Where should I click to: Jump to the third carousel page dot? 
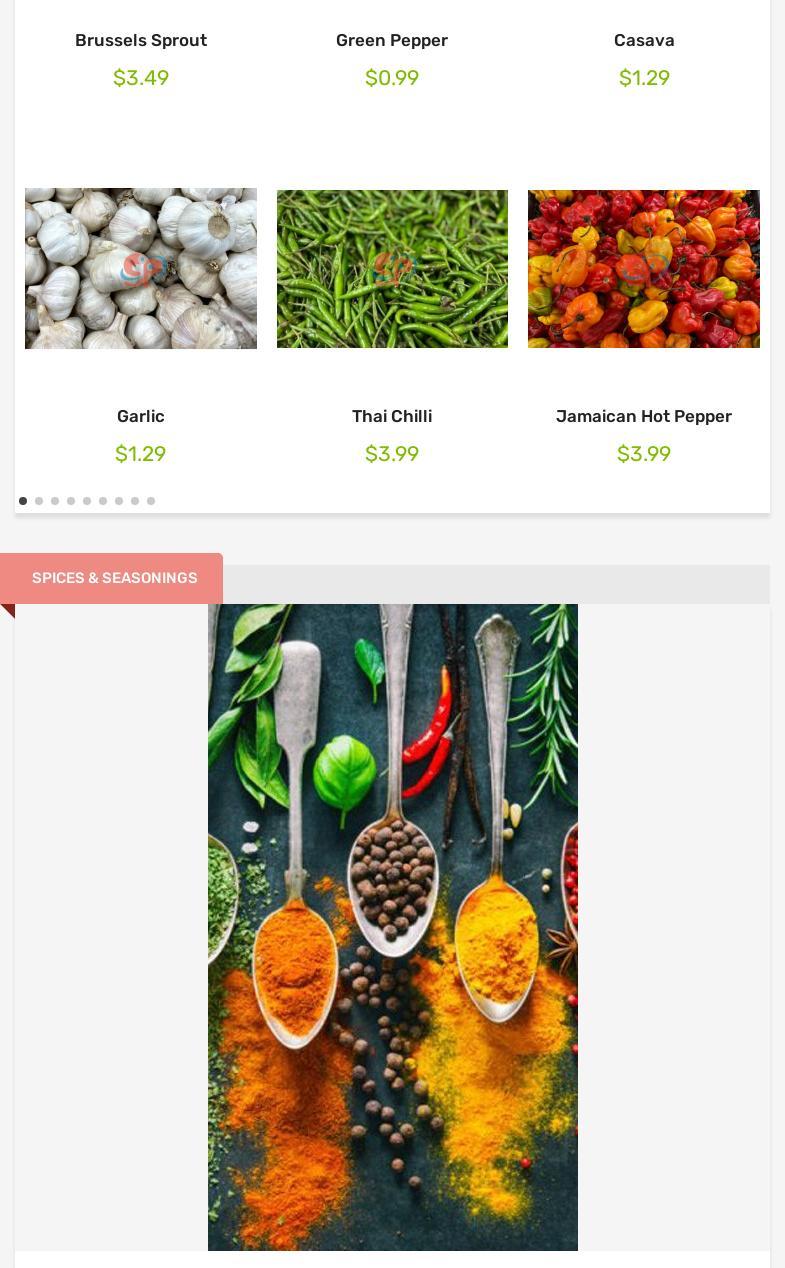tap(55, 501)
